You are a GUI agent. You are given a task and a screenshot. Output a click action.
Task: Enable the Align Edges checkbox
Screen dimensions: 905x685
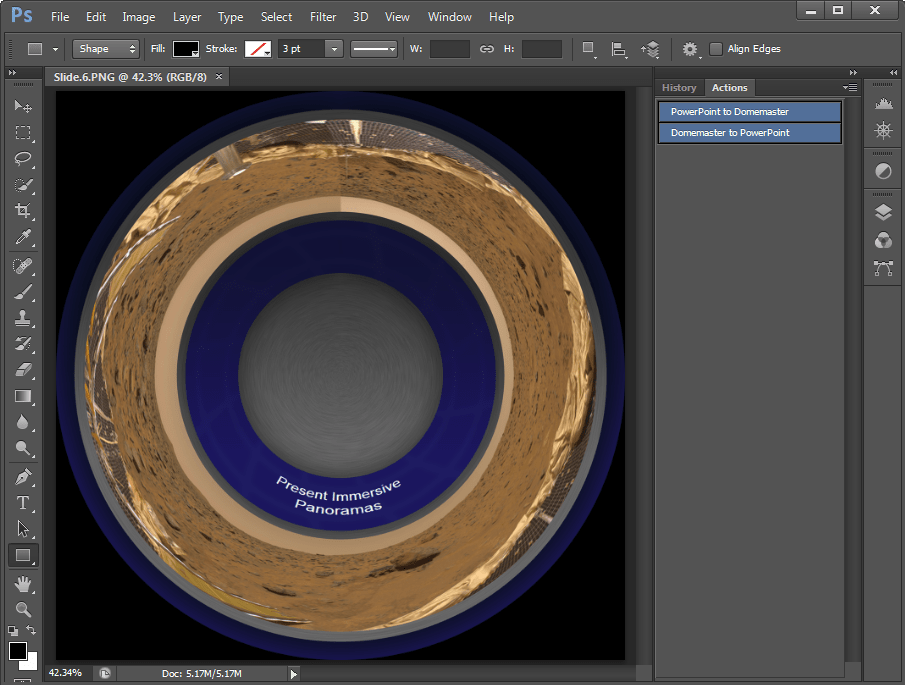pyautogui.click(x=716, y=49)
